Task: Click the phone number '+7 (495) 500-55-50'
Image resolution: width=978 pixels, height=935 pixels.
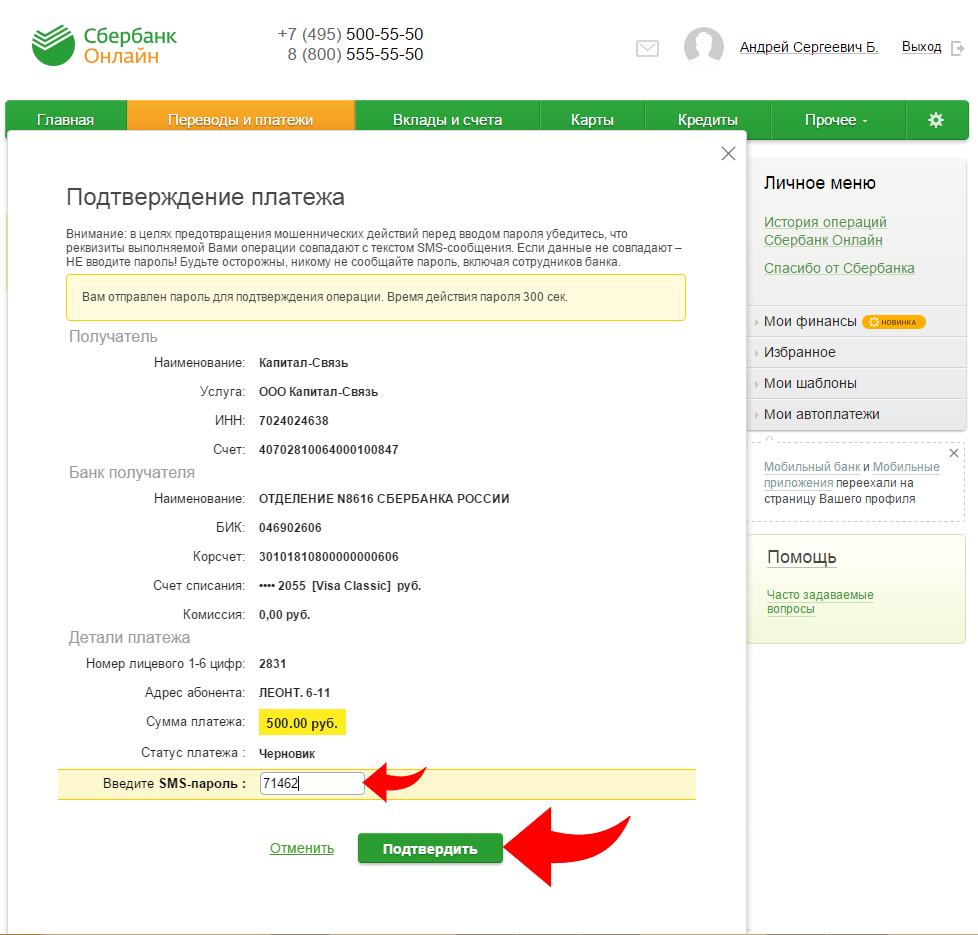Action: pyautogui.click(x=351, y=34)
